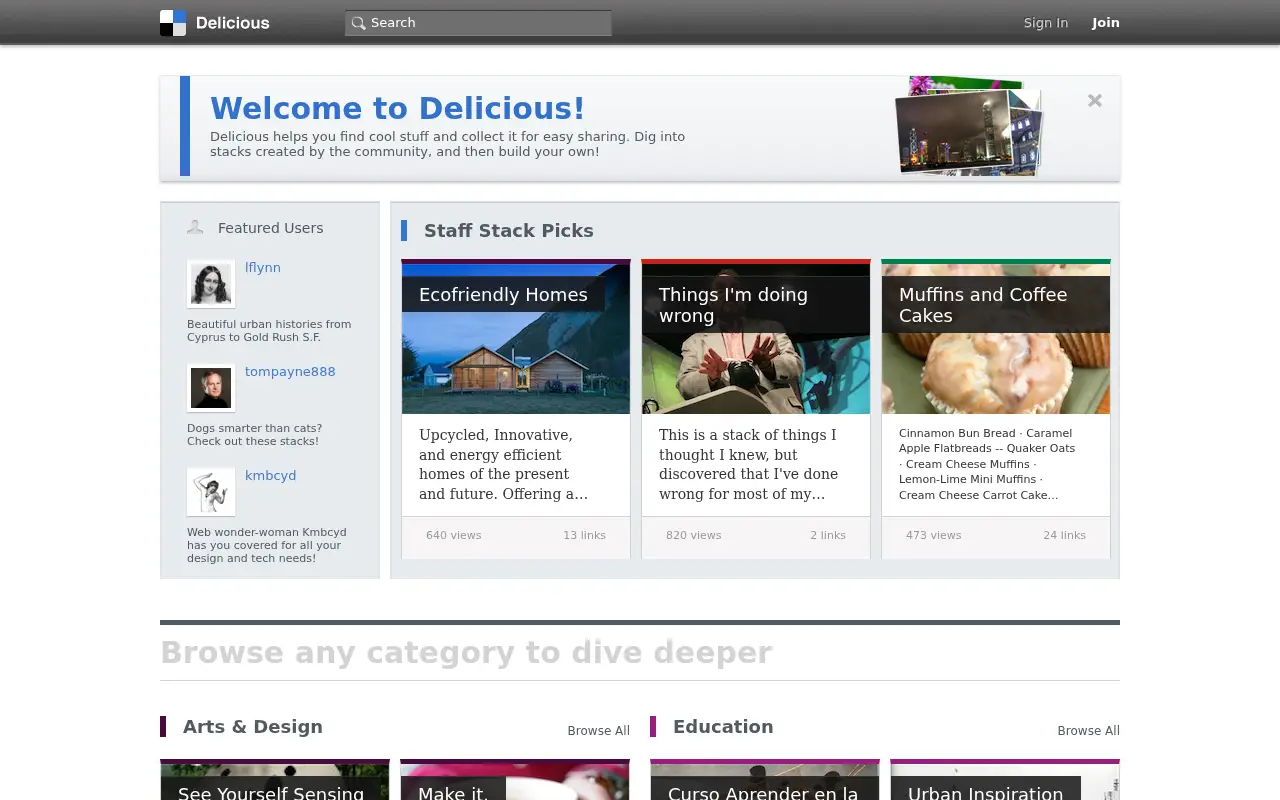Click the Ecofriendly Homes description text
1280x800 pixels.
pyautogui.click(x=504, y=464)
